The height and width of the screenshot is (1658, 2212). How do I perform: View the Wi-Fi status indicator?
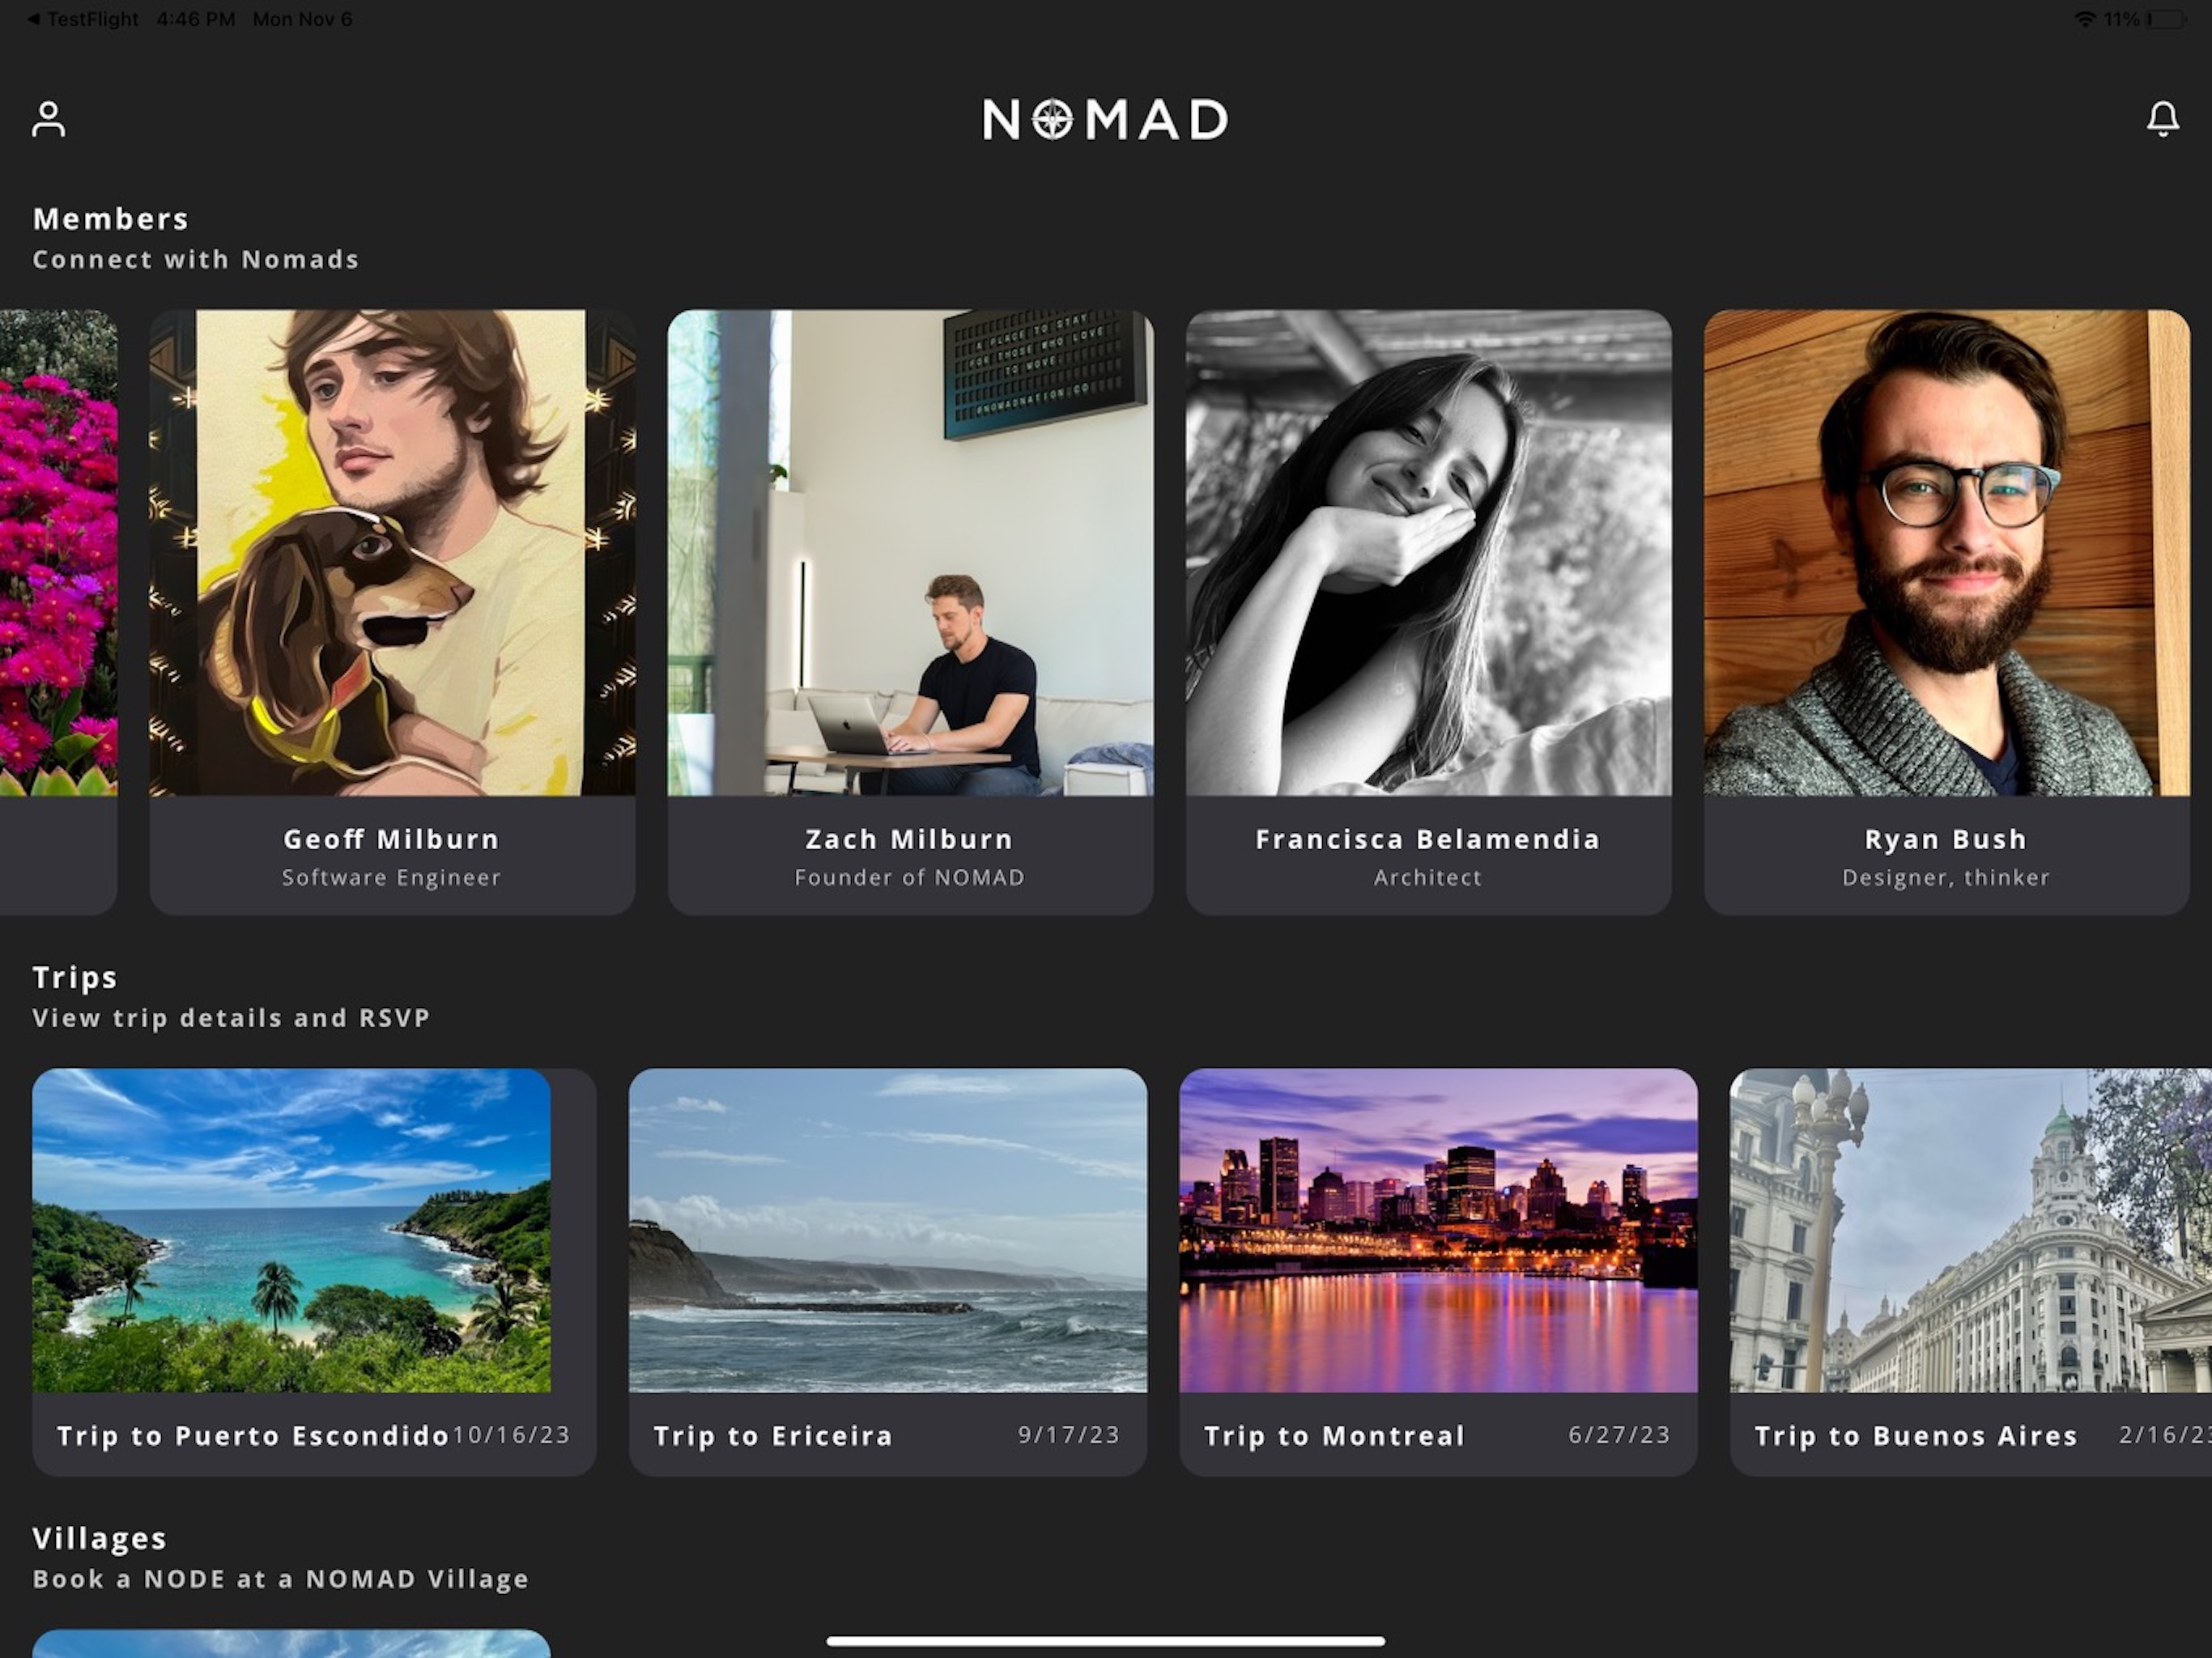pos(2085,19)
